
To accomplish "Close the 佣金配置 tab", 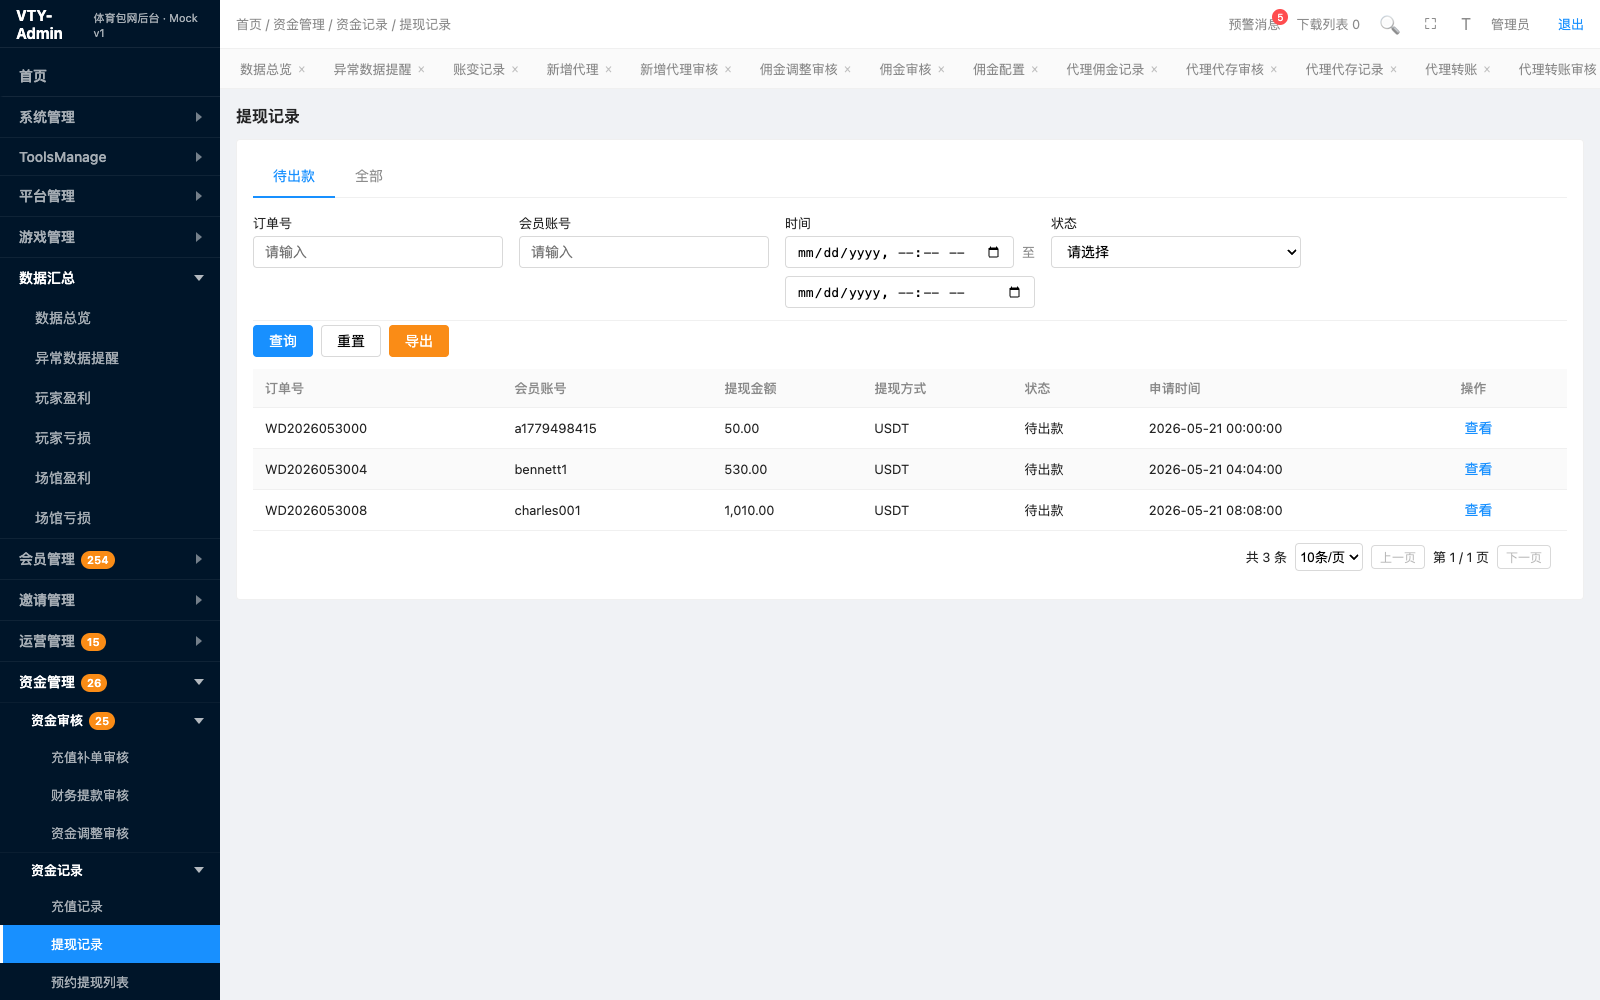I will pos(1035,69).
